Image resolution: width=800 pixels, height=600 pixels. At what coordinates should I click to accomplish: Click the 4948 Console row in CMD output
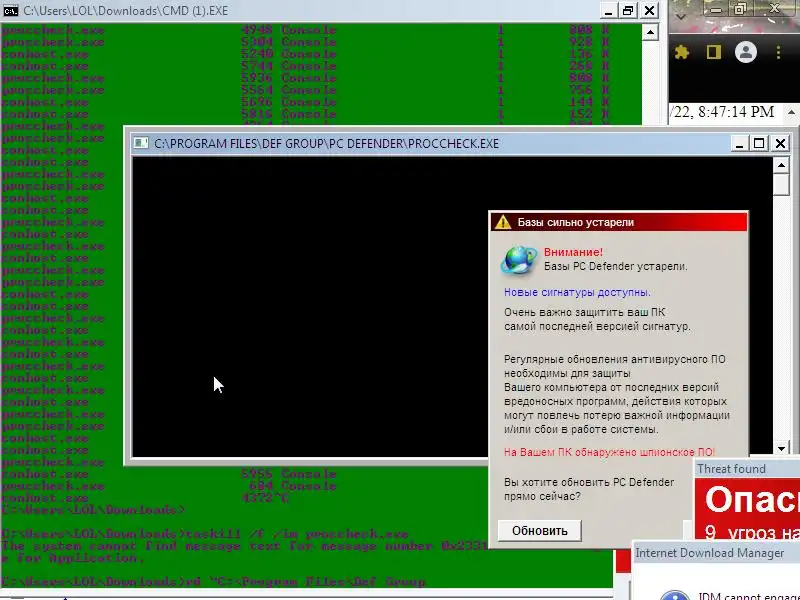click(x=289, y=30)
